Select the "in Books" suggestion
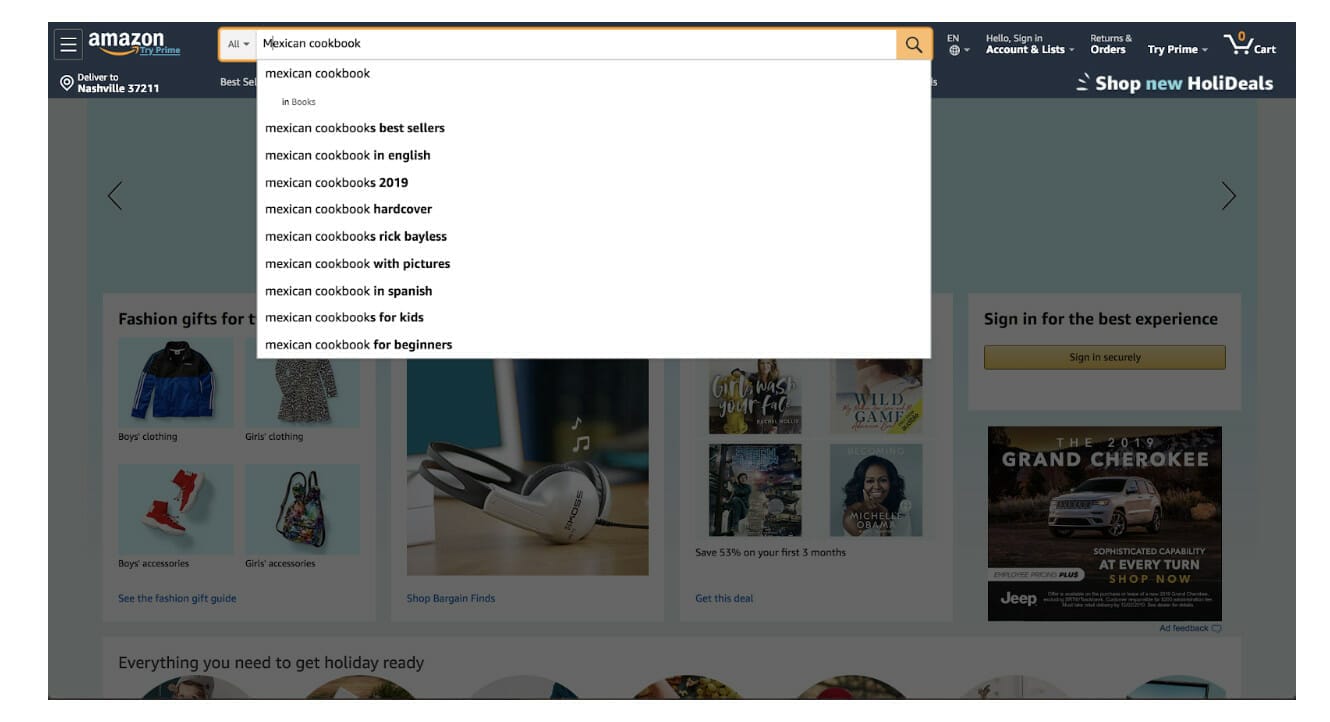The image size is (1330, 722). pyautogui.click(x=593, y=102)
